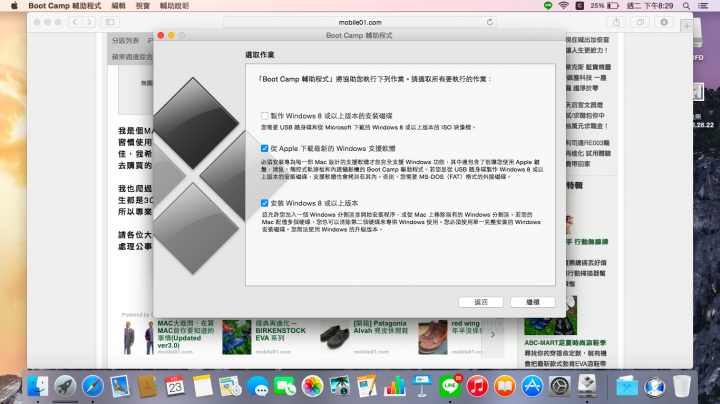Open the Trash in the Dock
The width and height of the screenshot is (720, 404).
(x=682, y=386)
